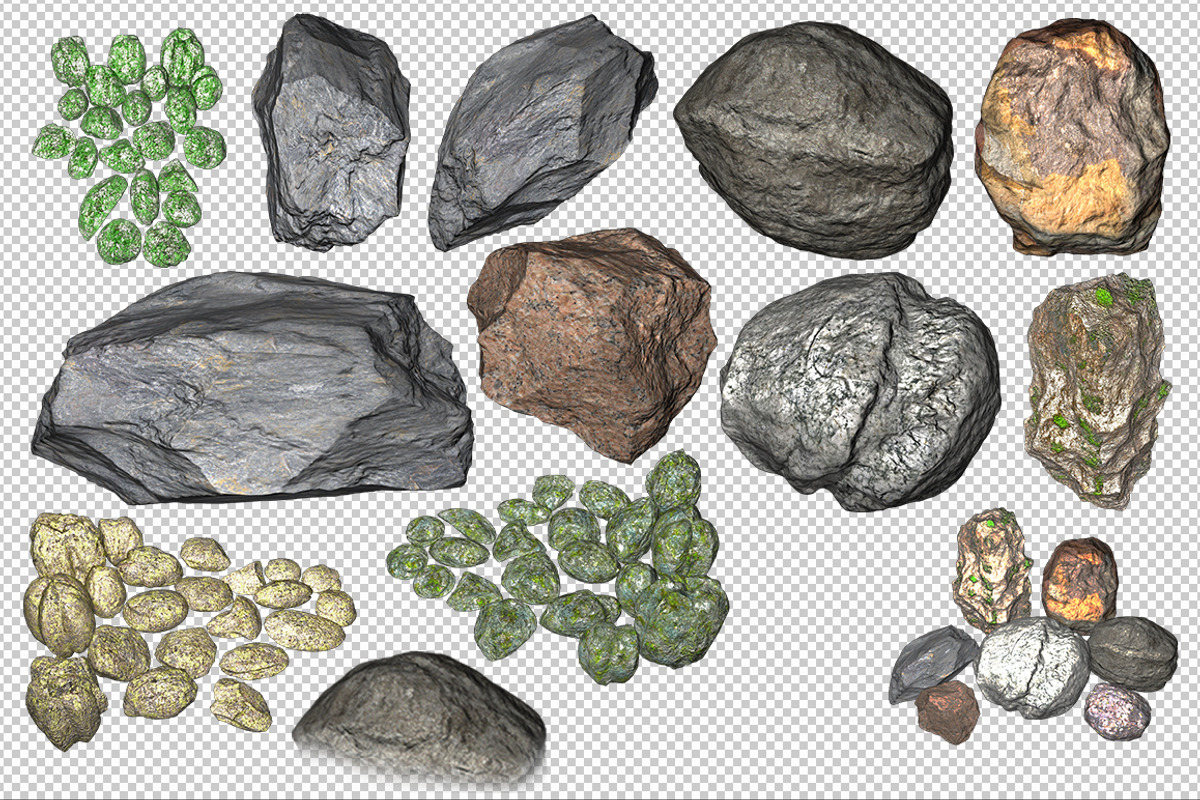Select the bright green pebbles cluster
The width and height of the screenshot is (1200, 800).
click(x=128, y=147)
